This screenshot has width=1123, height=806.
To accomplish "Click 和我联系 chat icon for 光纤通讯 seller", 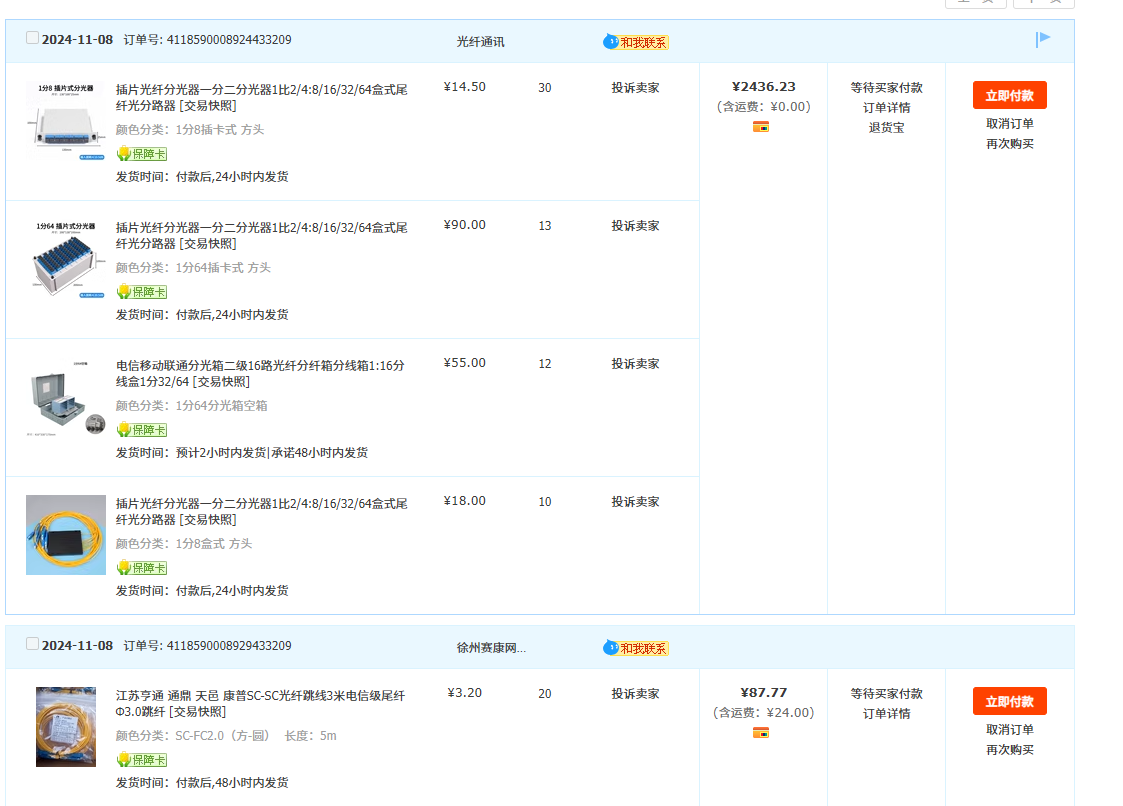I will [x=636, y=42].
